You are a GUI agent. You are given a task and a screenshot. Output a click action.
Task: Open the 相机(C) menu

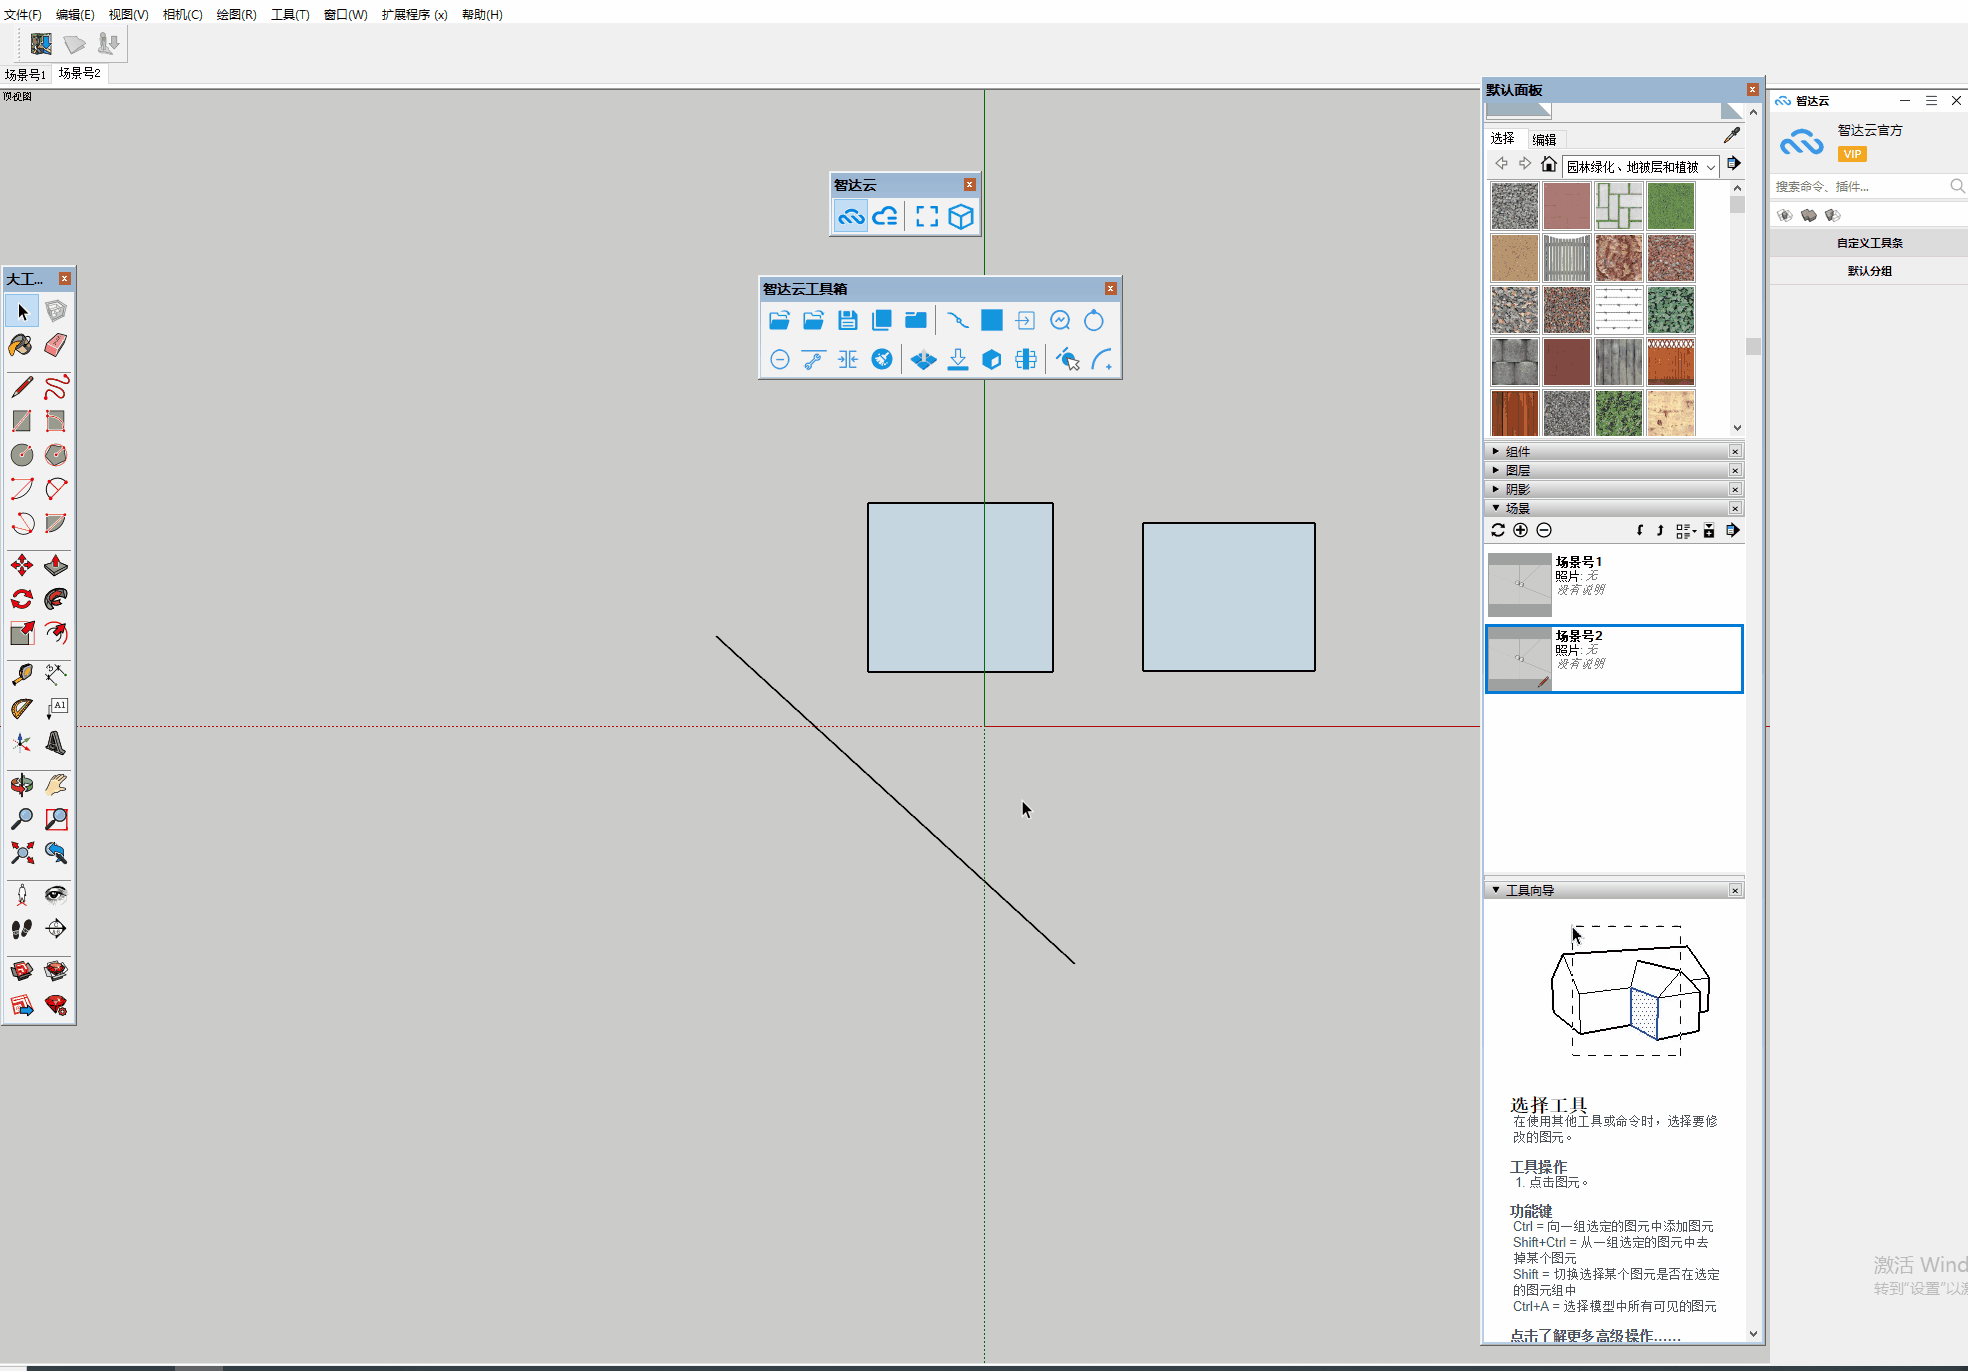182,14
